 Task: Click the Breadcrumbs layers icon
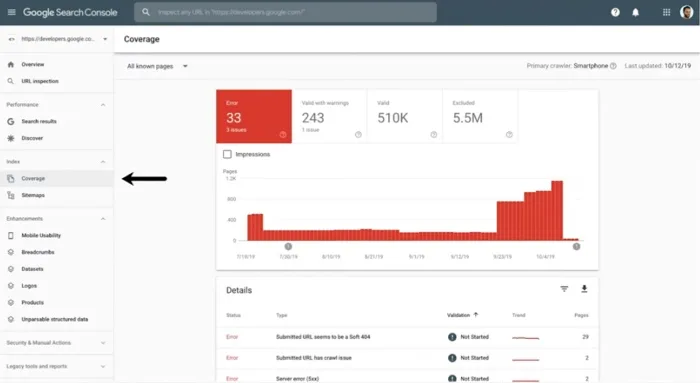click(x=11, y=252)
